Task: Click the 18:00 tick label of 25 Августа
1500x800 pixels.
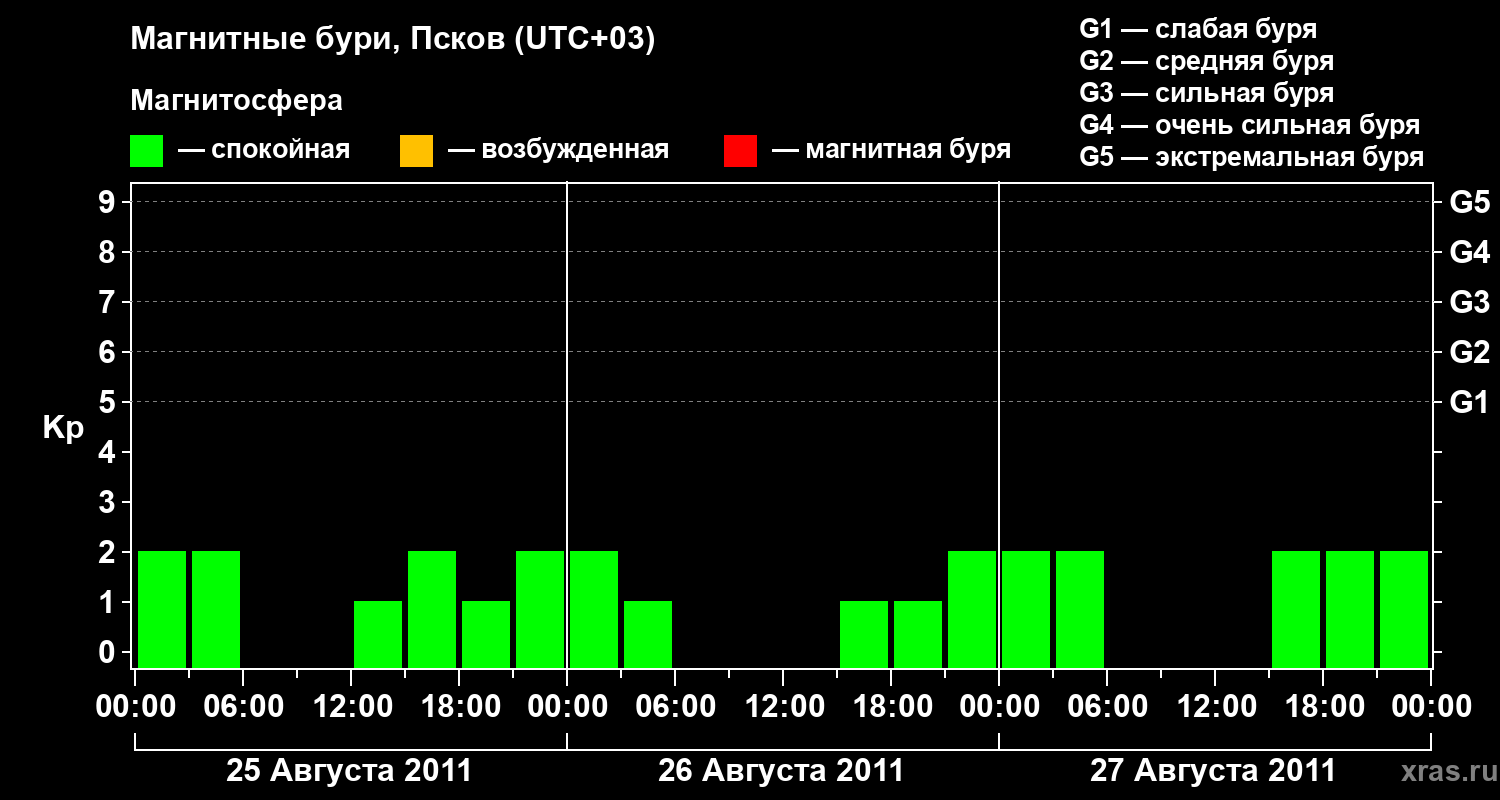Action: click(459, 707)
